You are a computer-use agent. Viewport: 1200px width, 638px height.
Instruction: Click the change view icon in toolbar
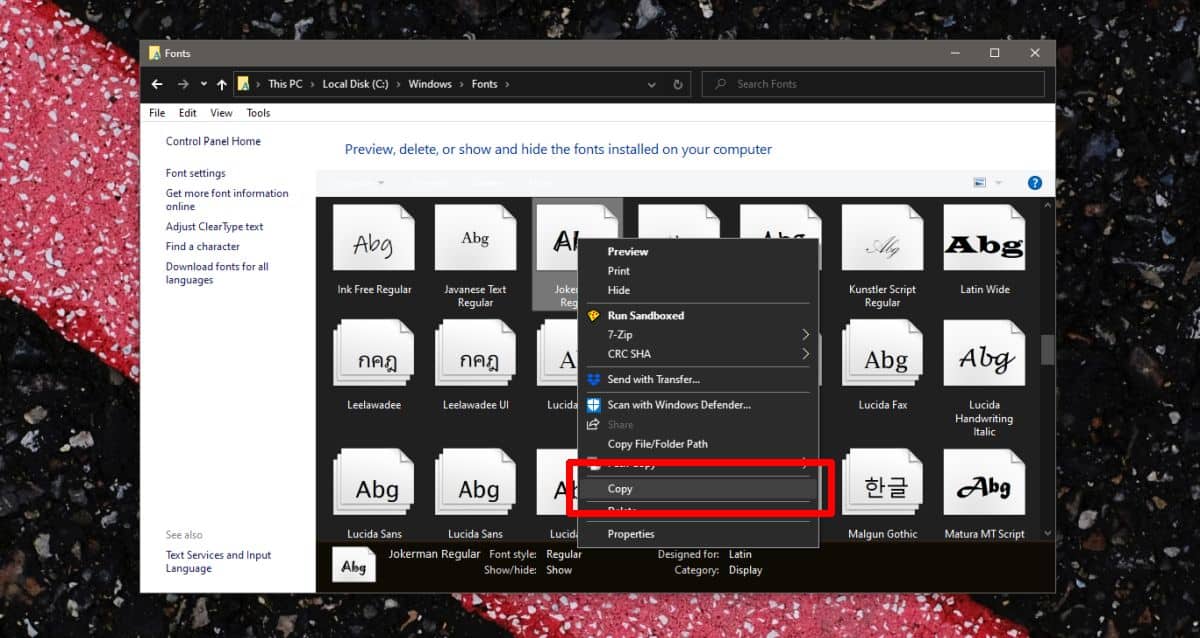[x=980, y=183]
